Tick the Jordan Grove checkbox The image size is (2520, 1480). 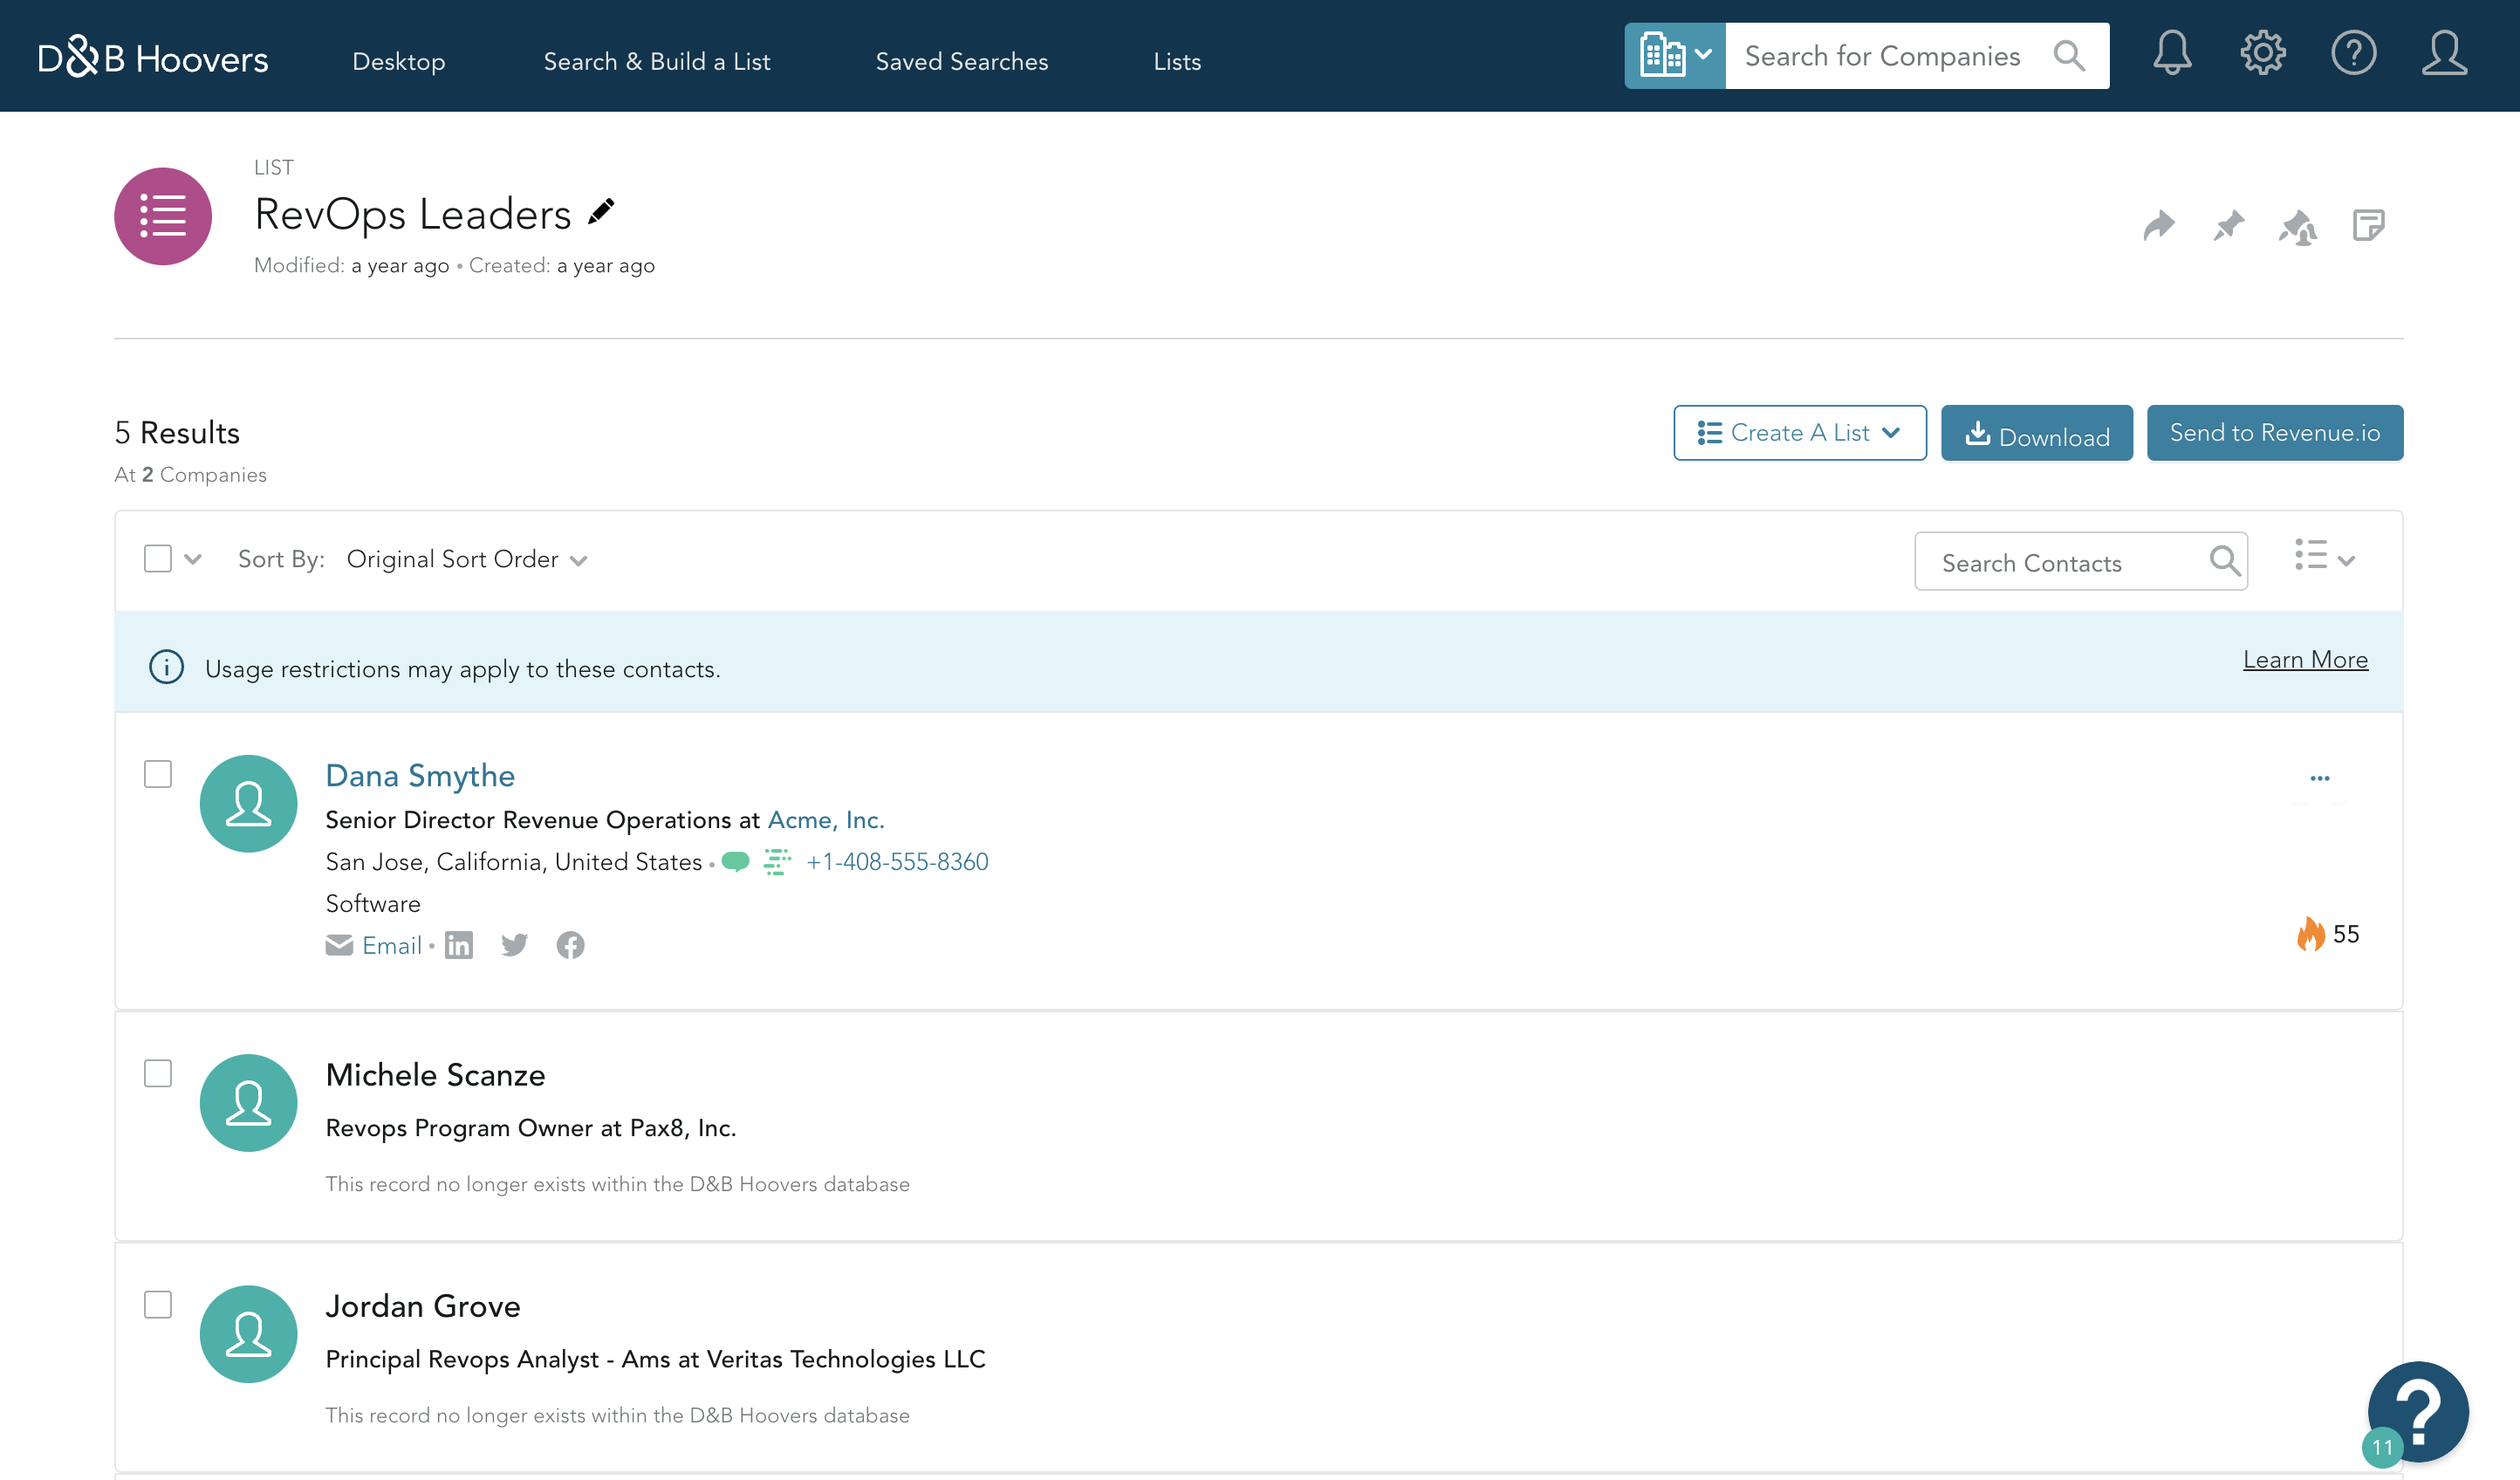(x=158, y=1304)
